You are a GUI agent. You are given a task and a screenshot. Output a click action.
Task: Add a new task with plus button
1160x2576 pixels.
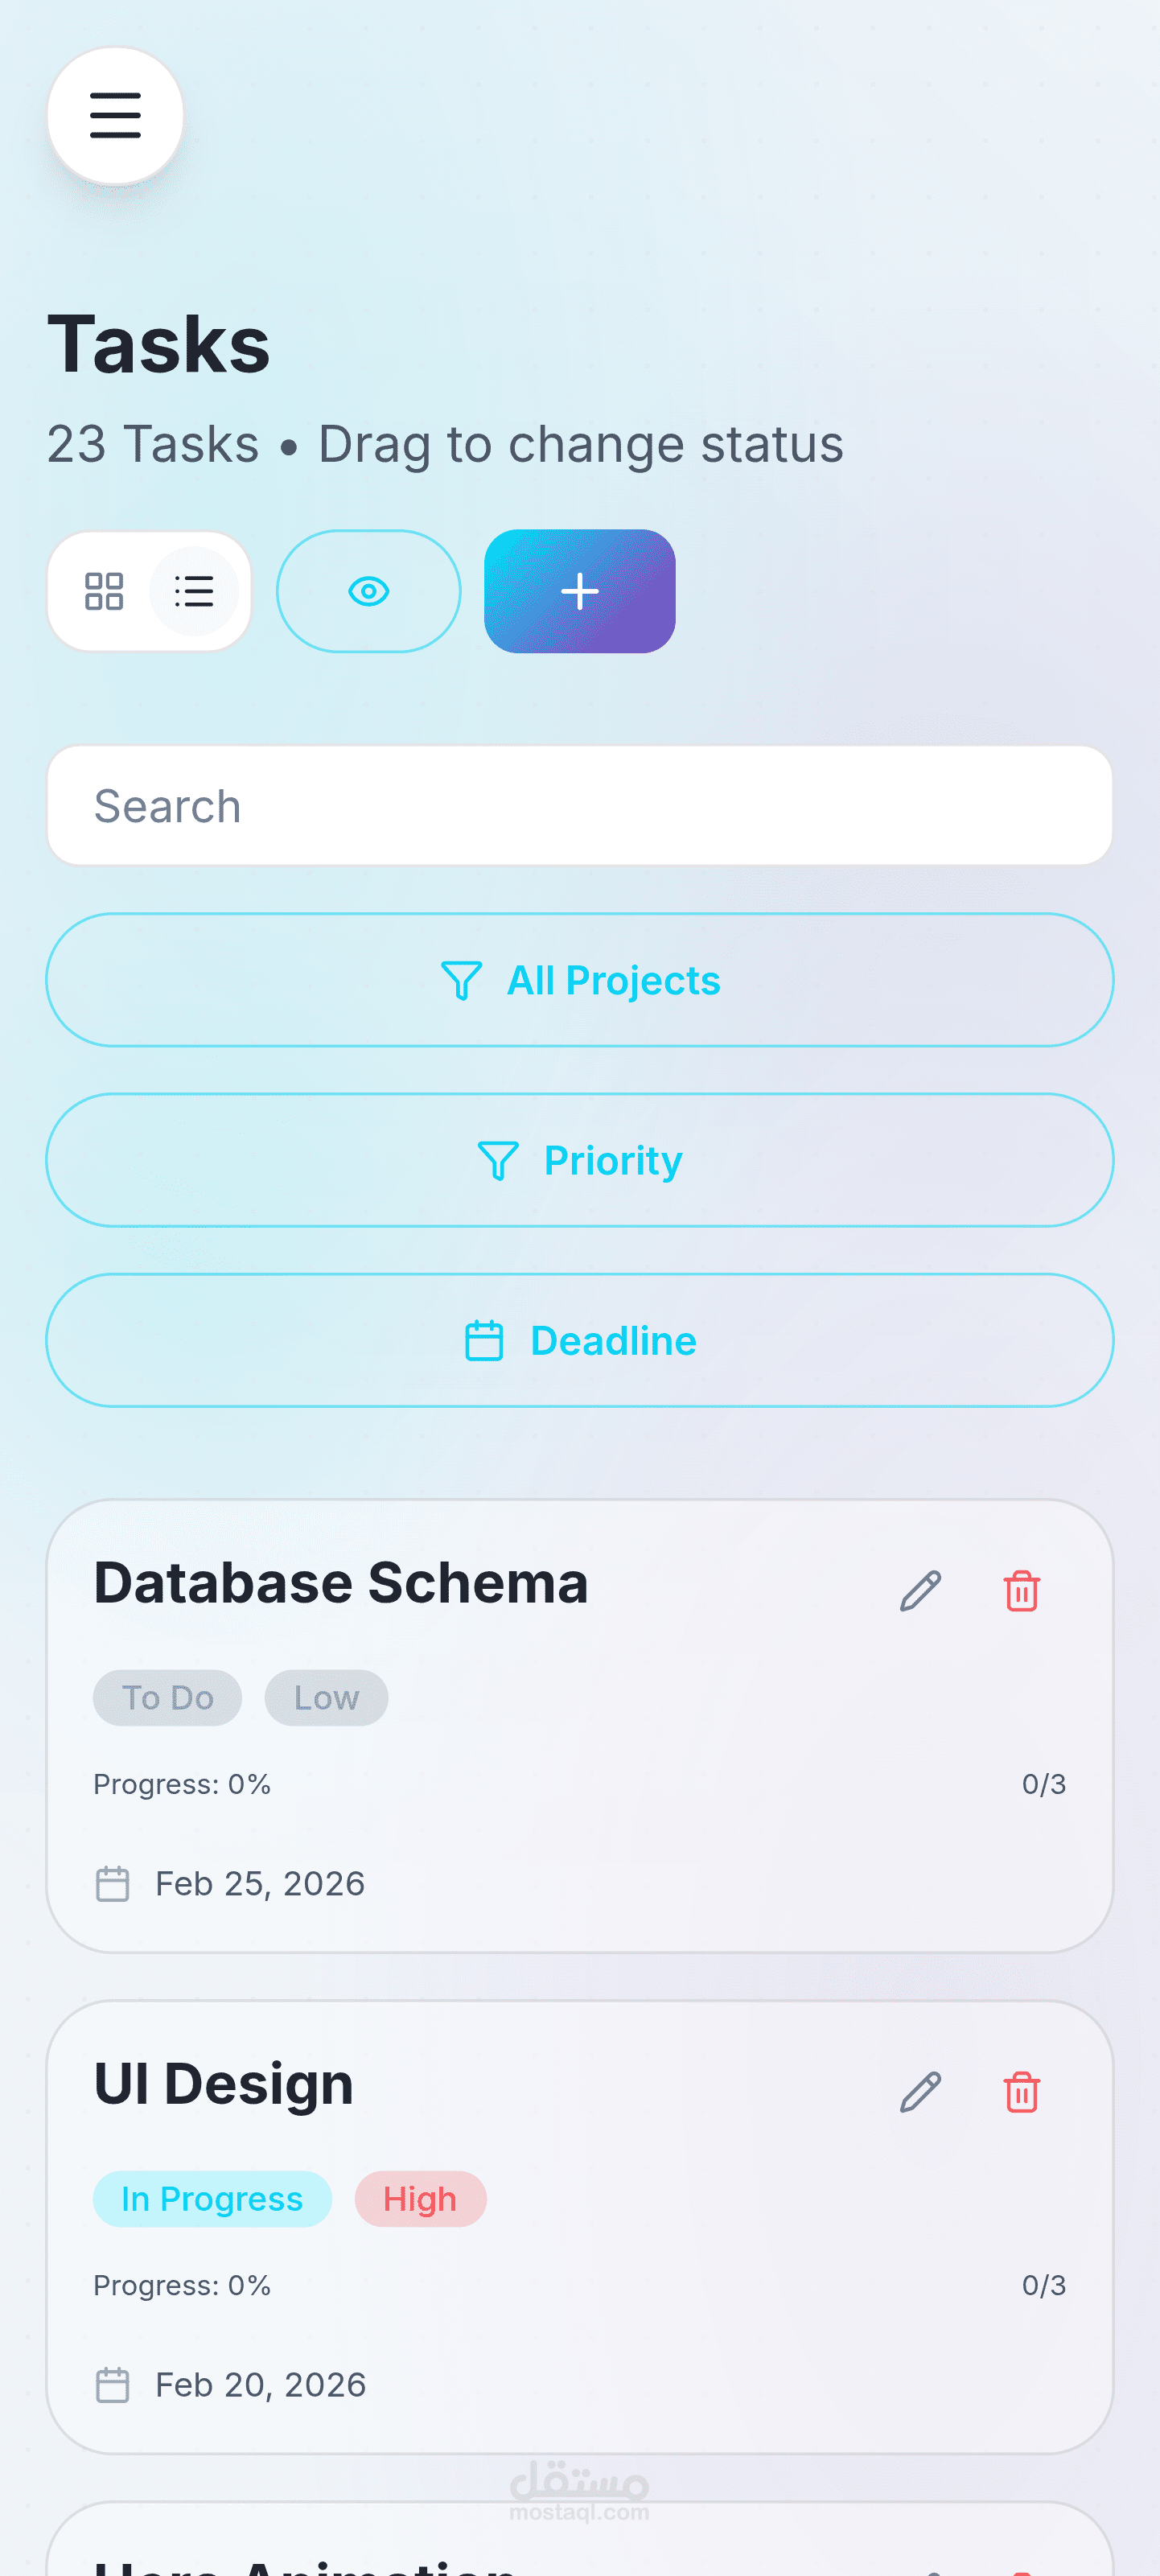579,591
